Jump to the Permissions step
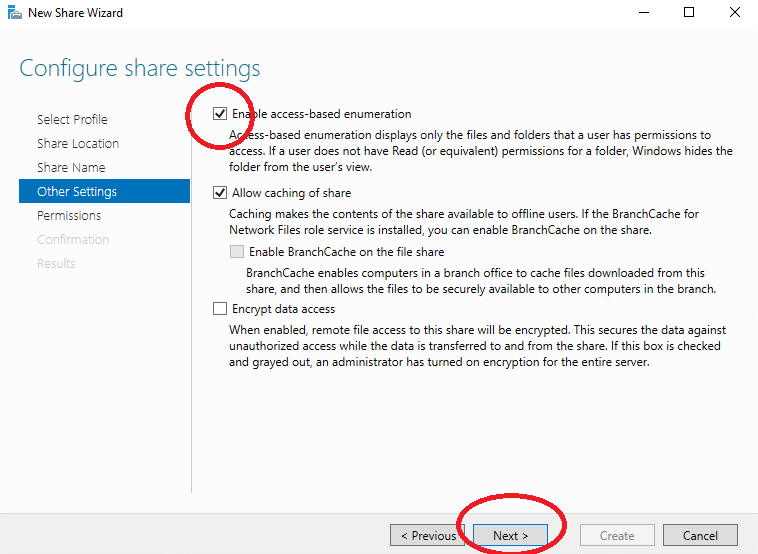The height and width of the screenshot is (554, 758). click(x=69, y=216)
